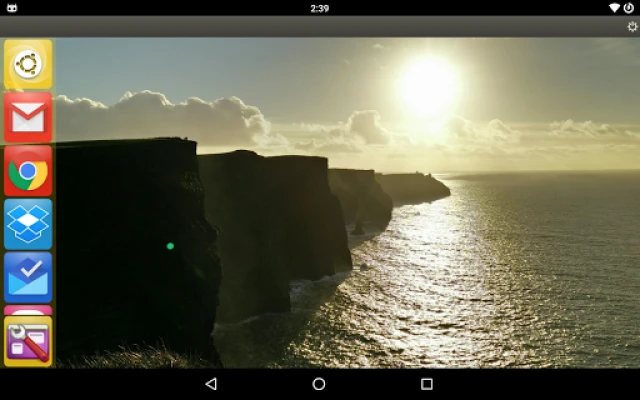Open the wrench settings tool icon
This screenshot has height=400, width=640.
(x=28, y=342)
